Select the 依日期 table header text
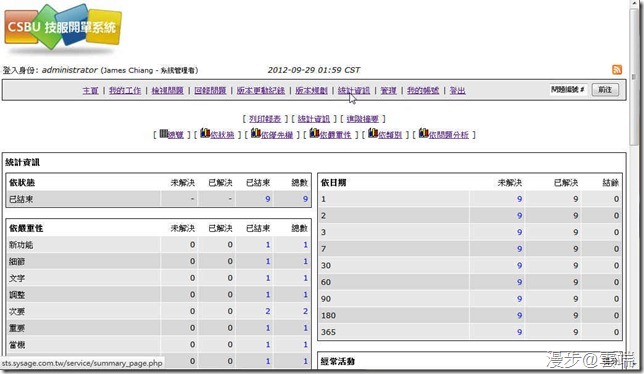644x374 pixels. point(334,183)
